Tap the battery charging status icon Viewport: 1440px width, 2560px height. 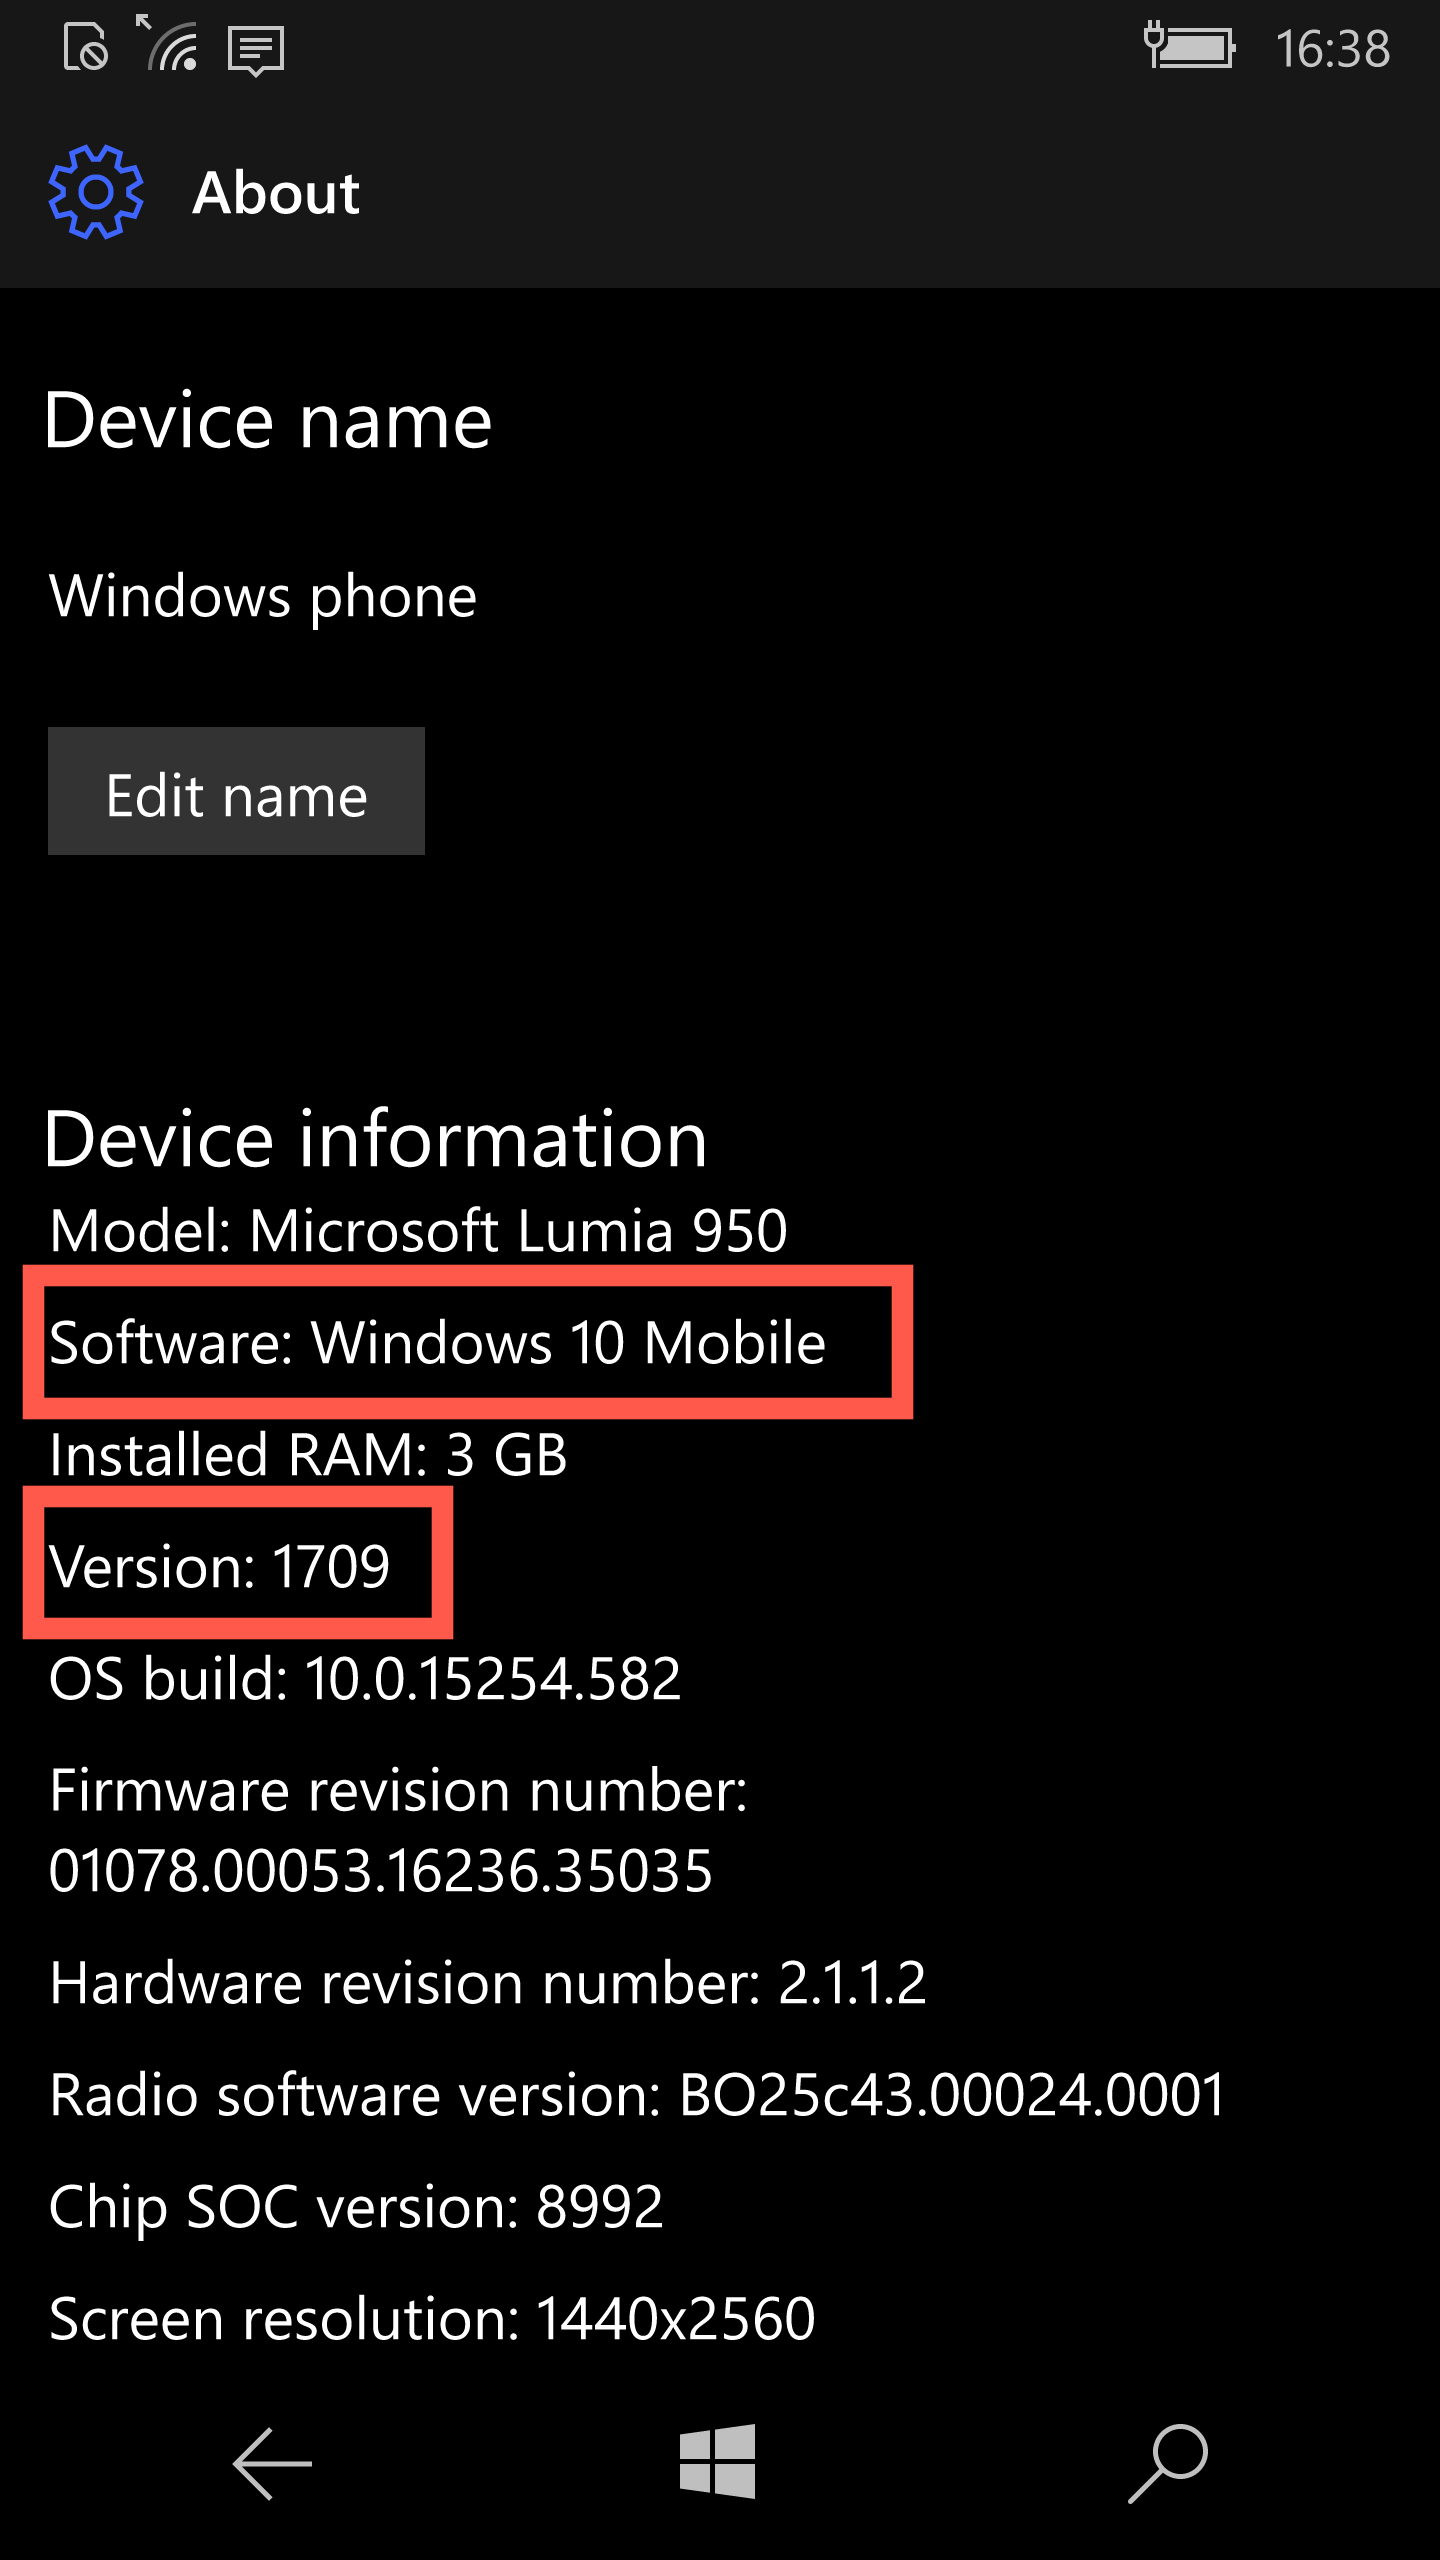coord(1190,47)
